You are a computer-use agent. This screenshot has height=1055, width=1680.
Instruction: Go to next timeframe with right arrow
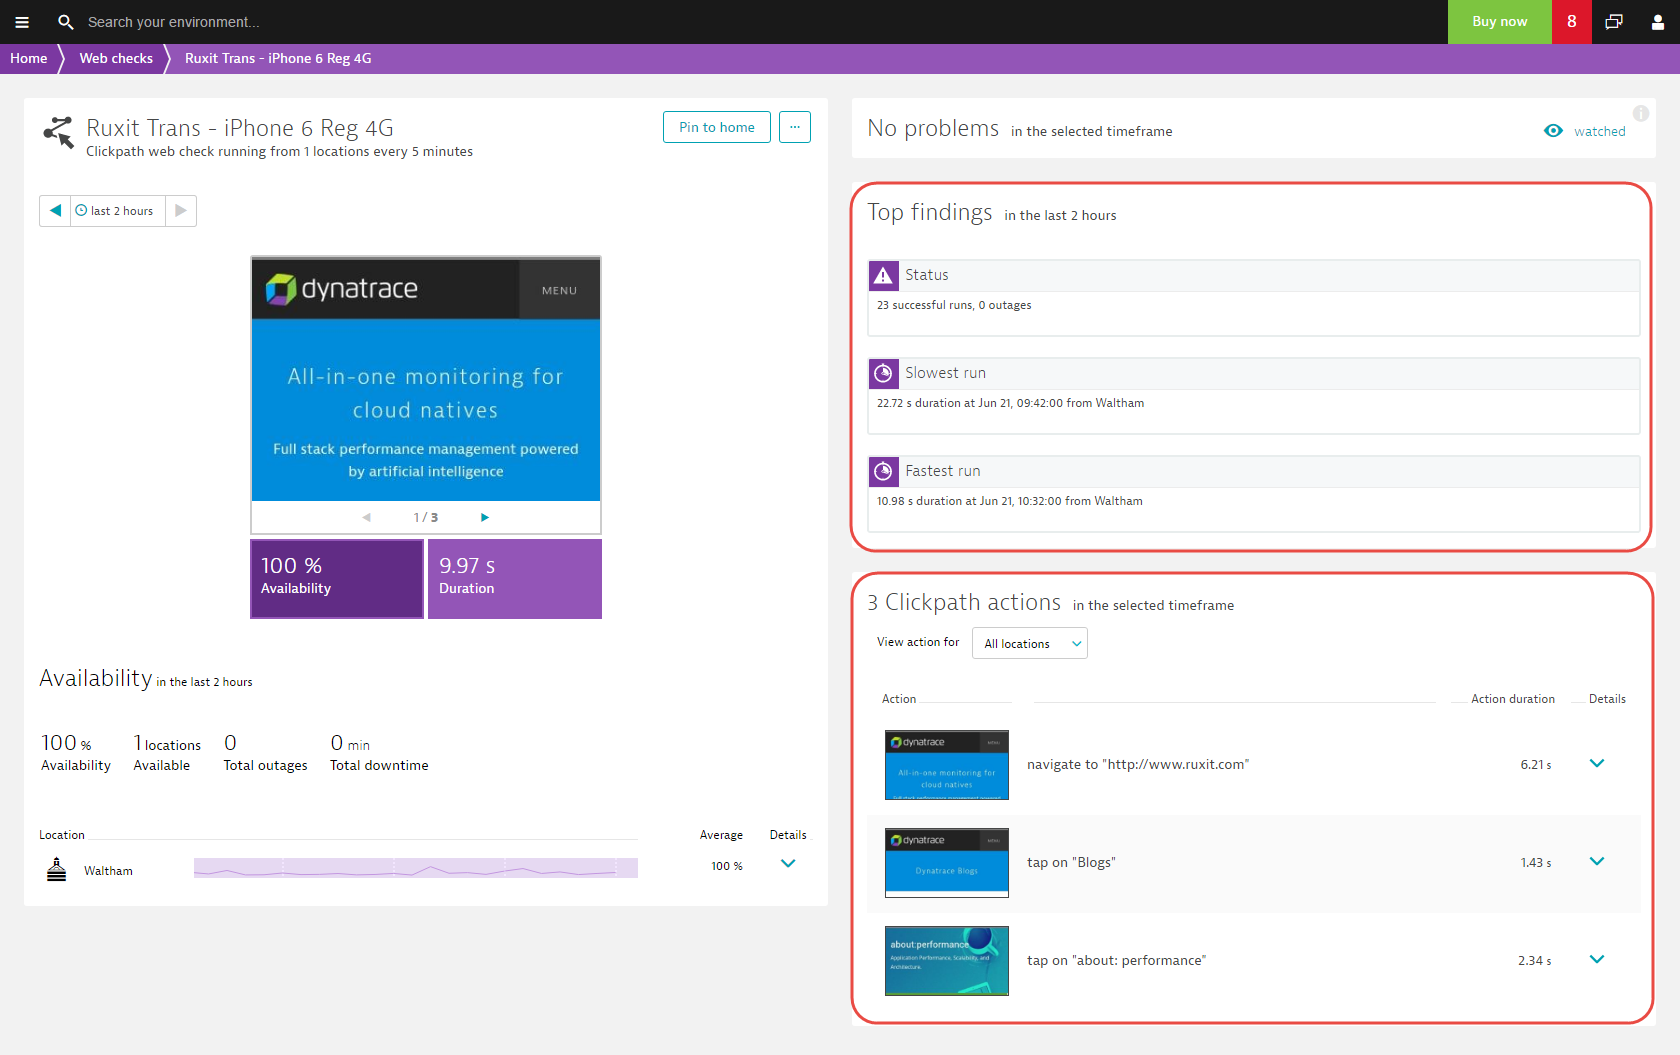[181, 210]
